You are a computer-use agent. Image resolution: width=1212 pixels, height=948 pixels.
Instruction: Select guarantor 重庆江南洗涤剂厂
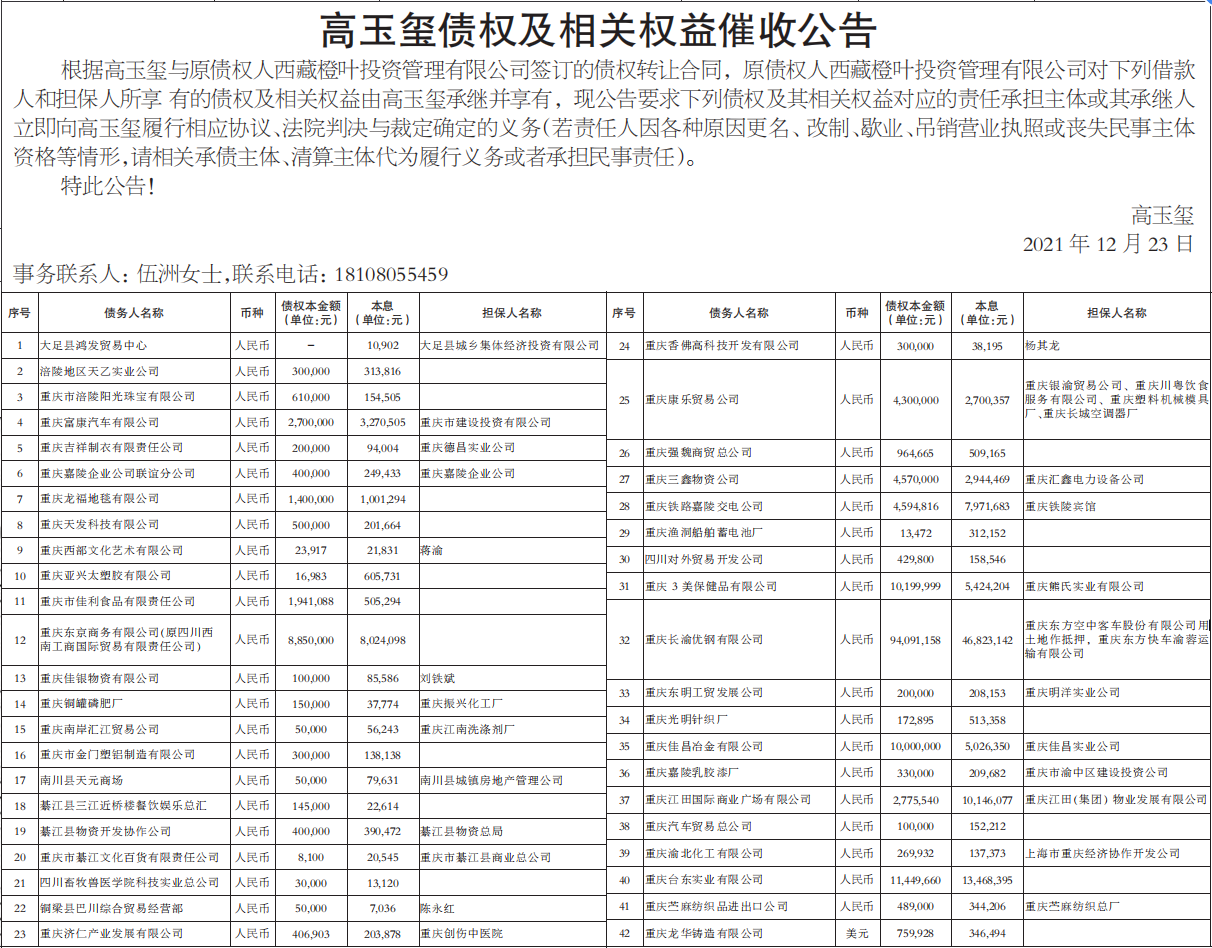[468, 730]
